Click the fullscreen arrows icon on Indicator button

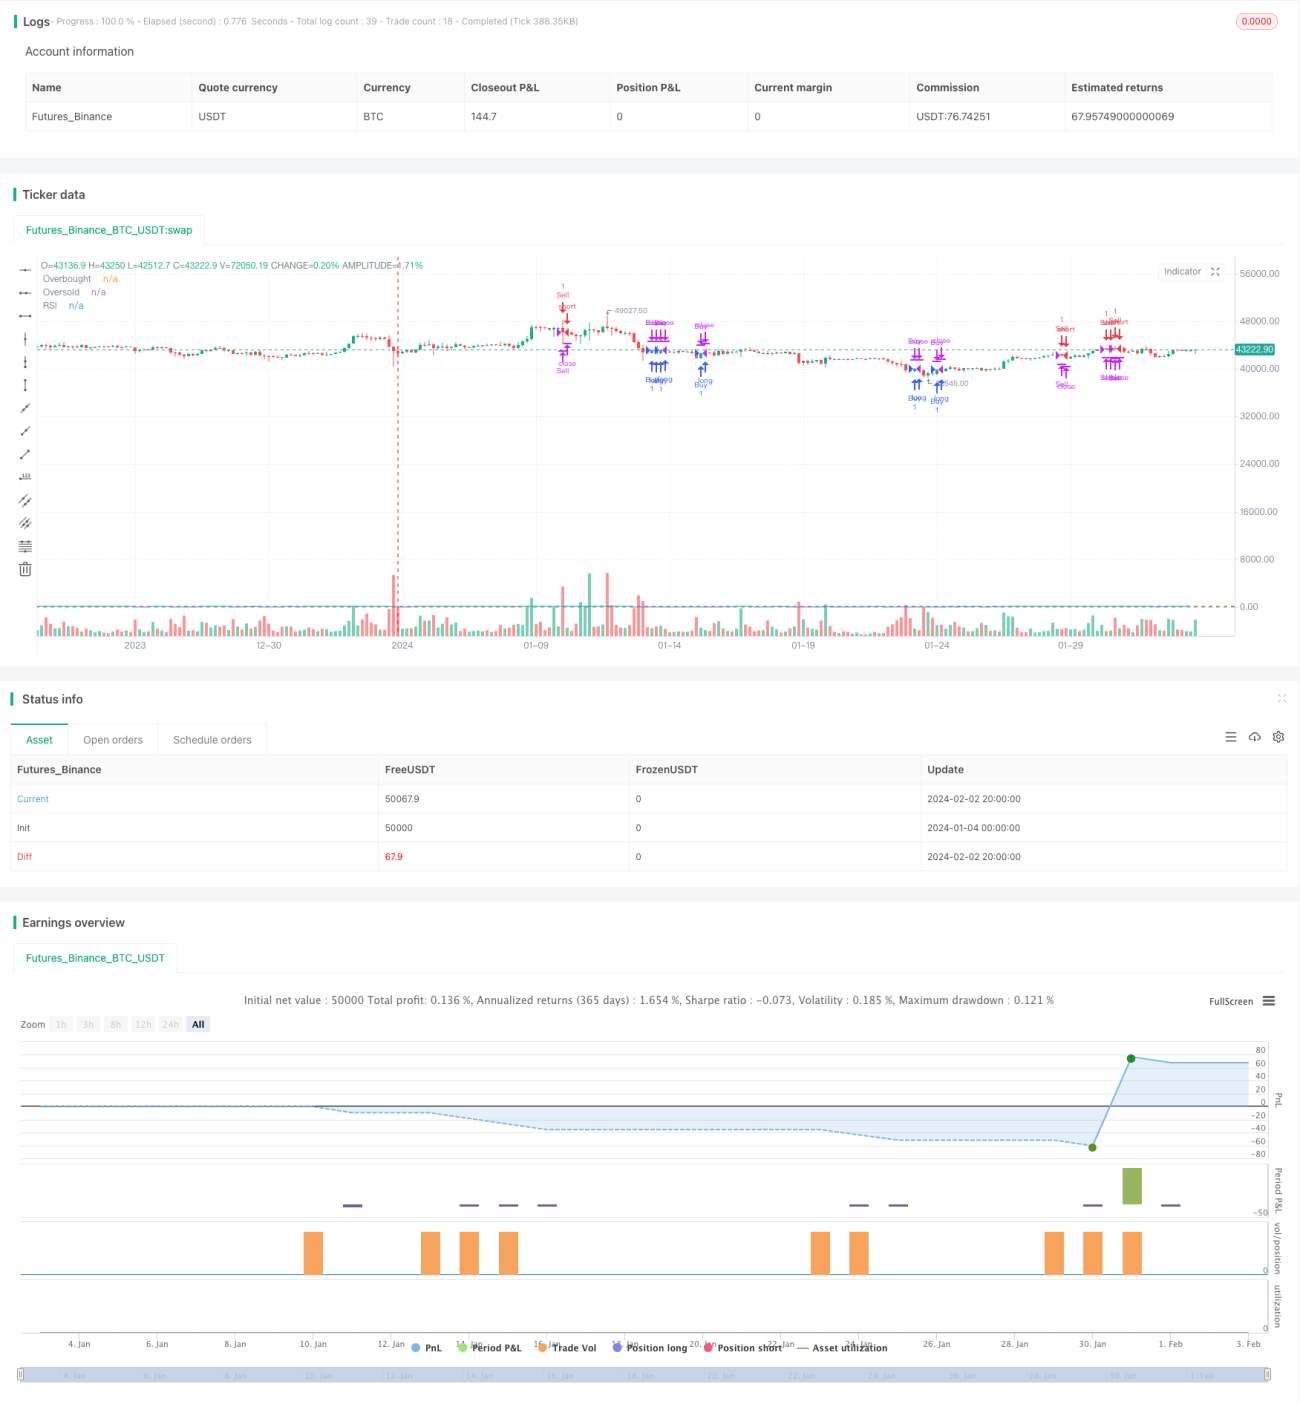(1215, 272)
